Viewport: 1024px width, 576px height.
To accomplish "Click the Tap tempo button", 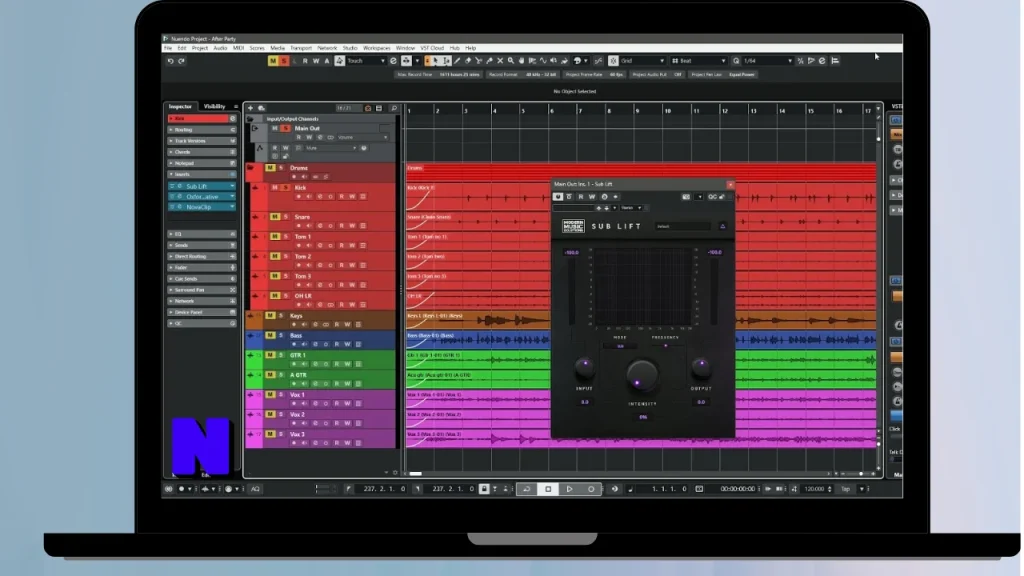I will click(846, 488).
